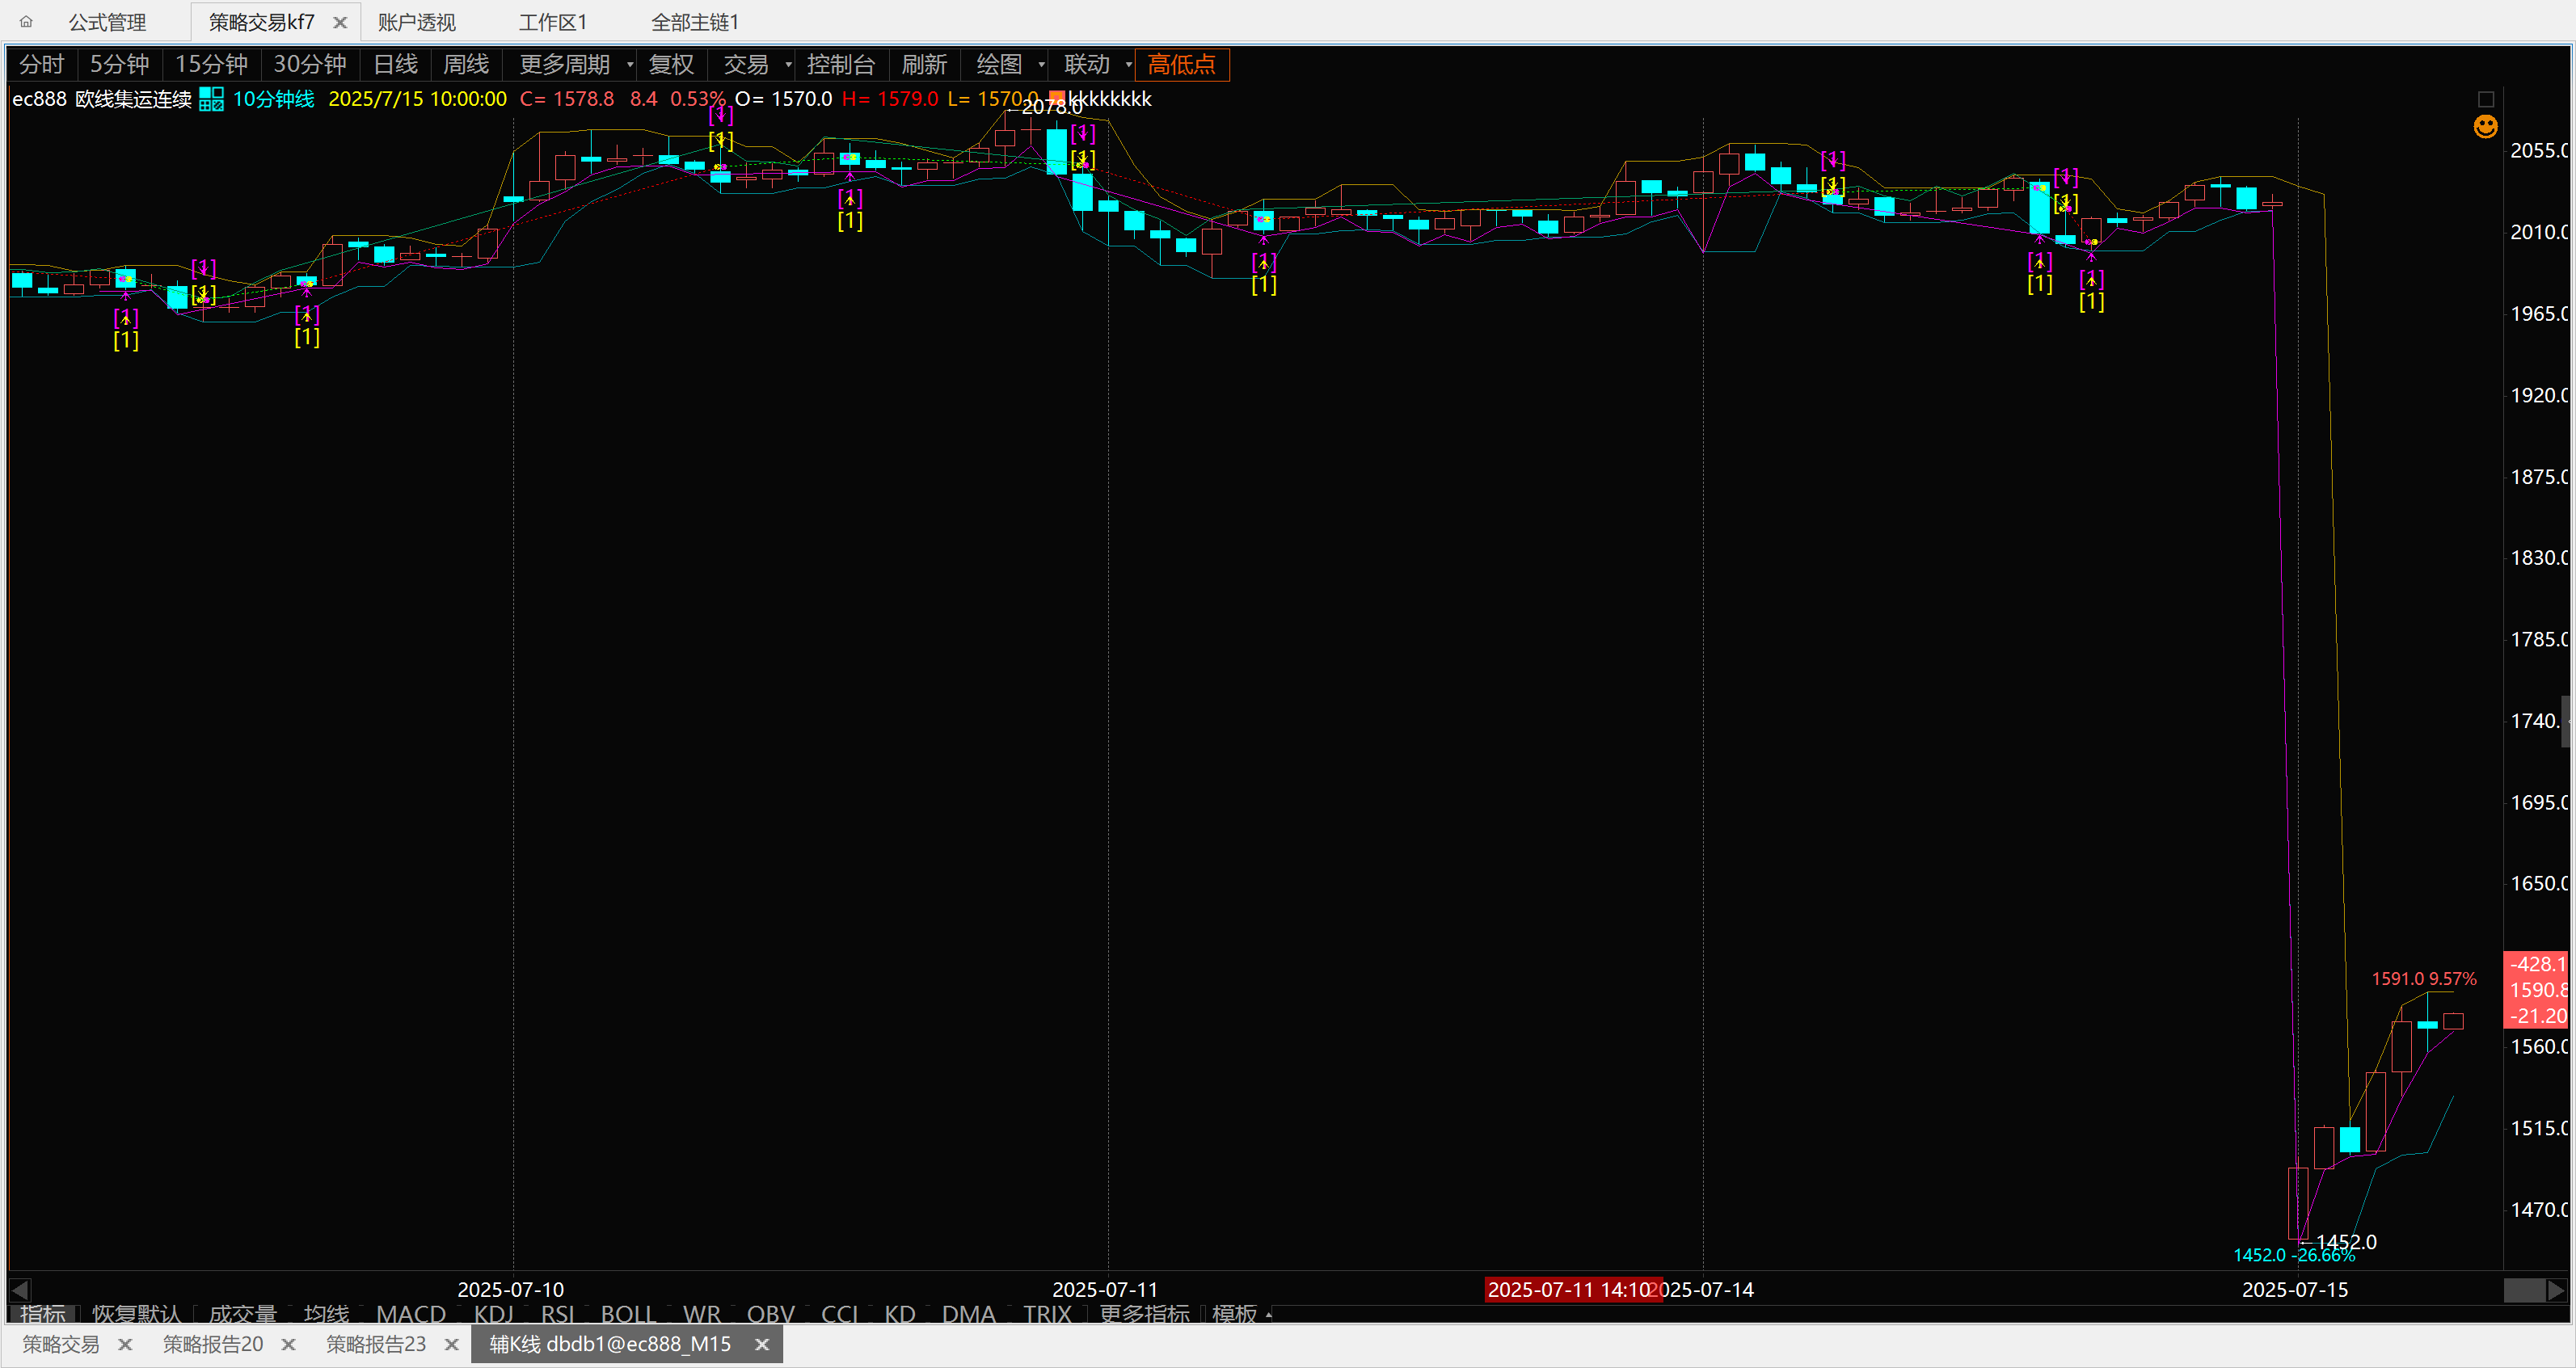Open the 交易 menu
Viewport: 2576px width, 1368px height.
[746, 65]
